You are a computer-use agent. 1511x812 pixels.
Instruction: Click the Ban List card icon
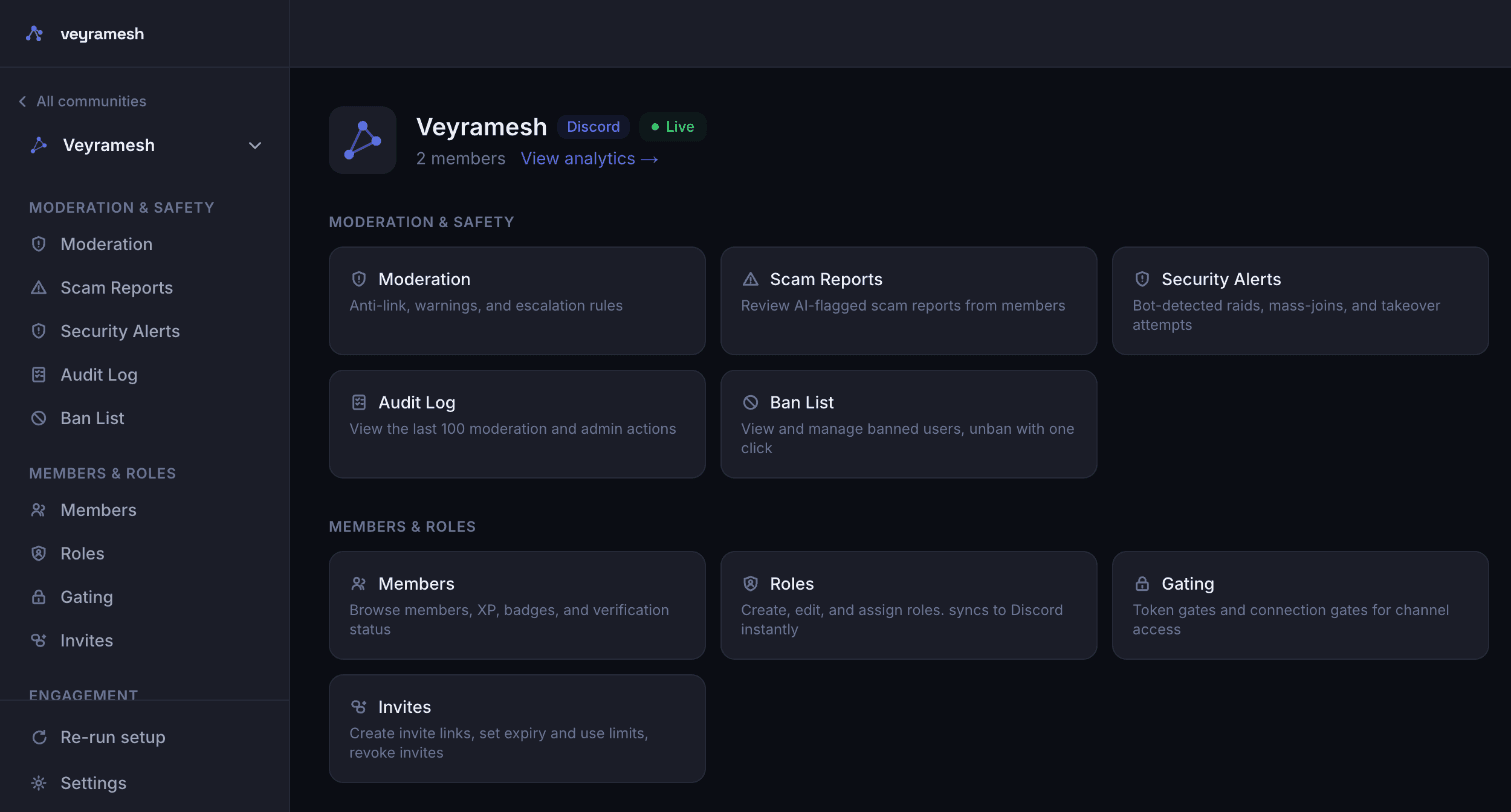(751, 402)
